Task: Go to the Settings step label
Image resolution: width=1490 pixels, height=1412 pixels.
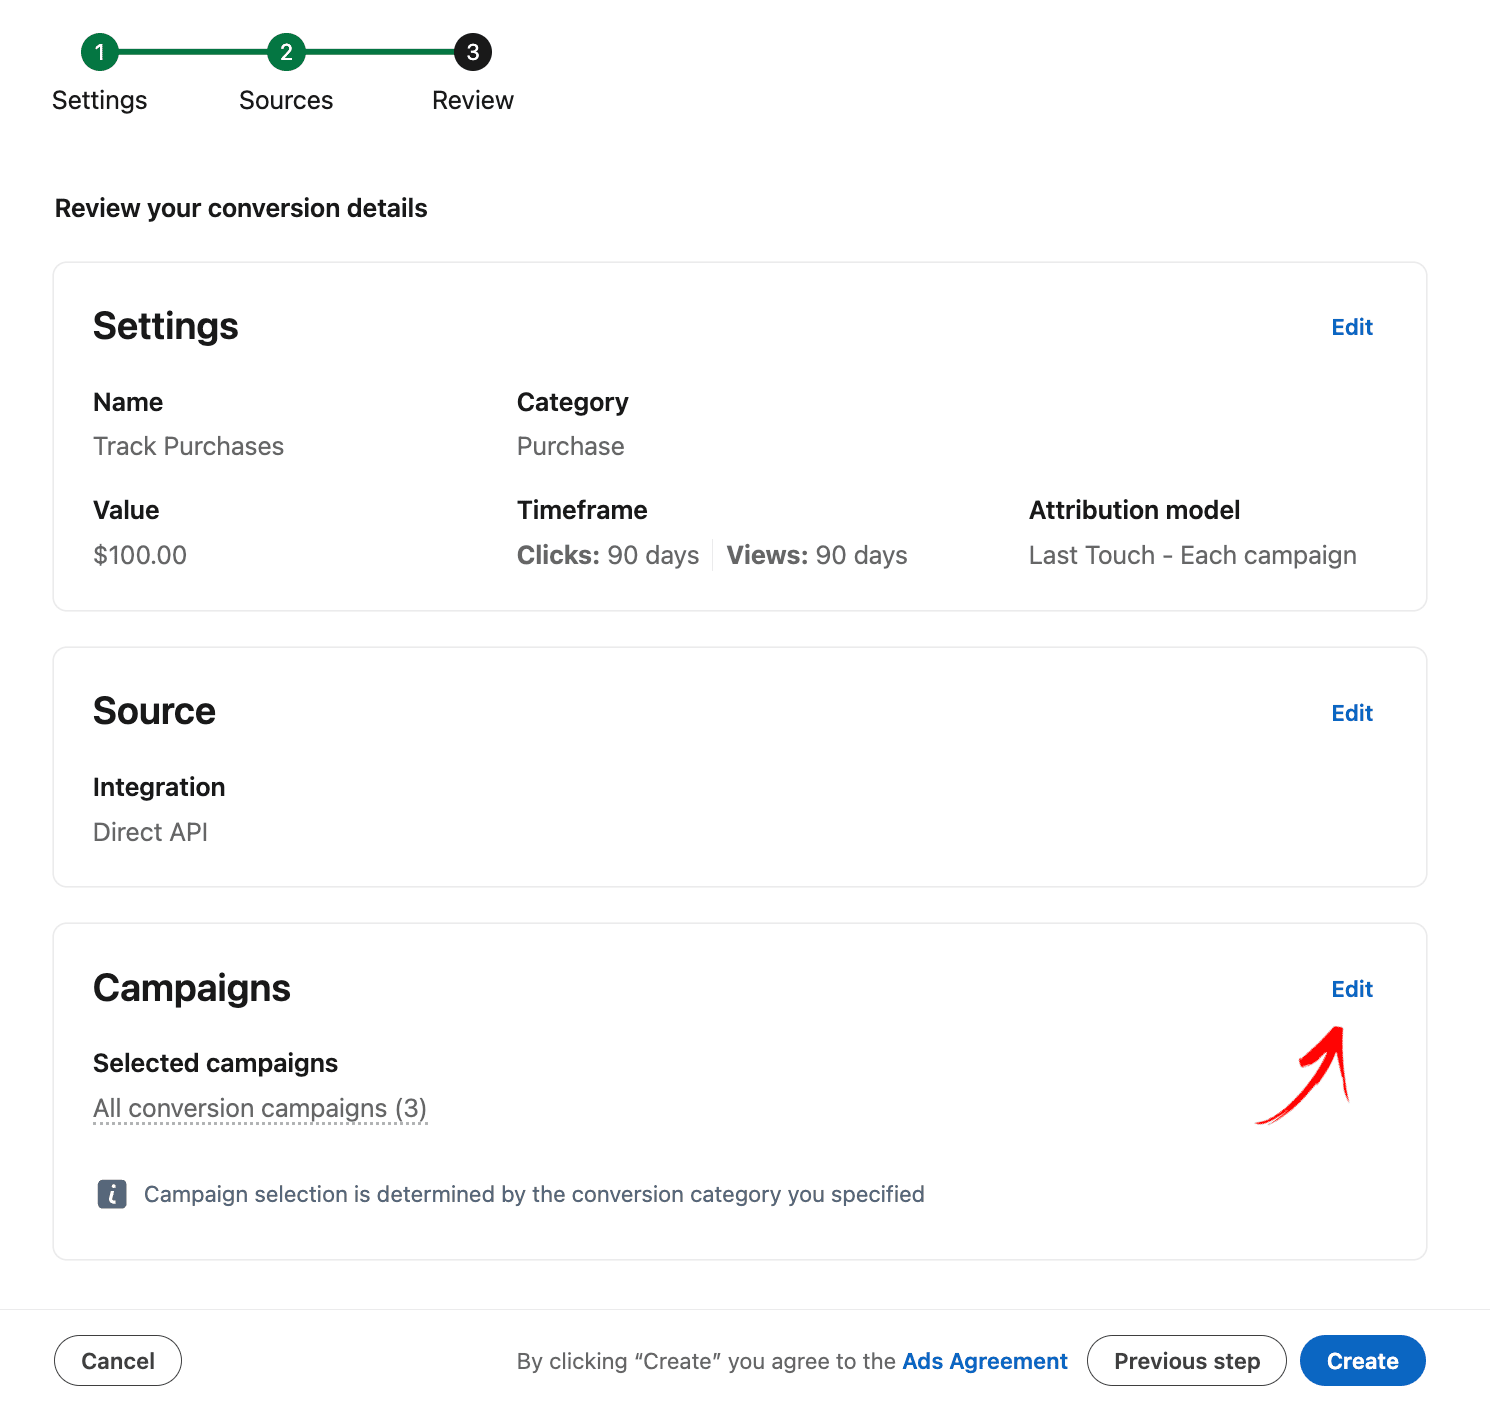Action: 100,100
